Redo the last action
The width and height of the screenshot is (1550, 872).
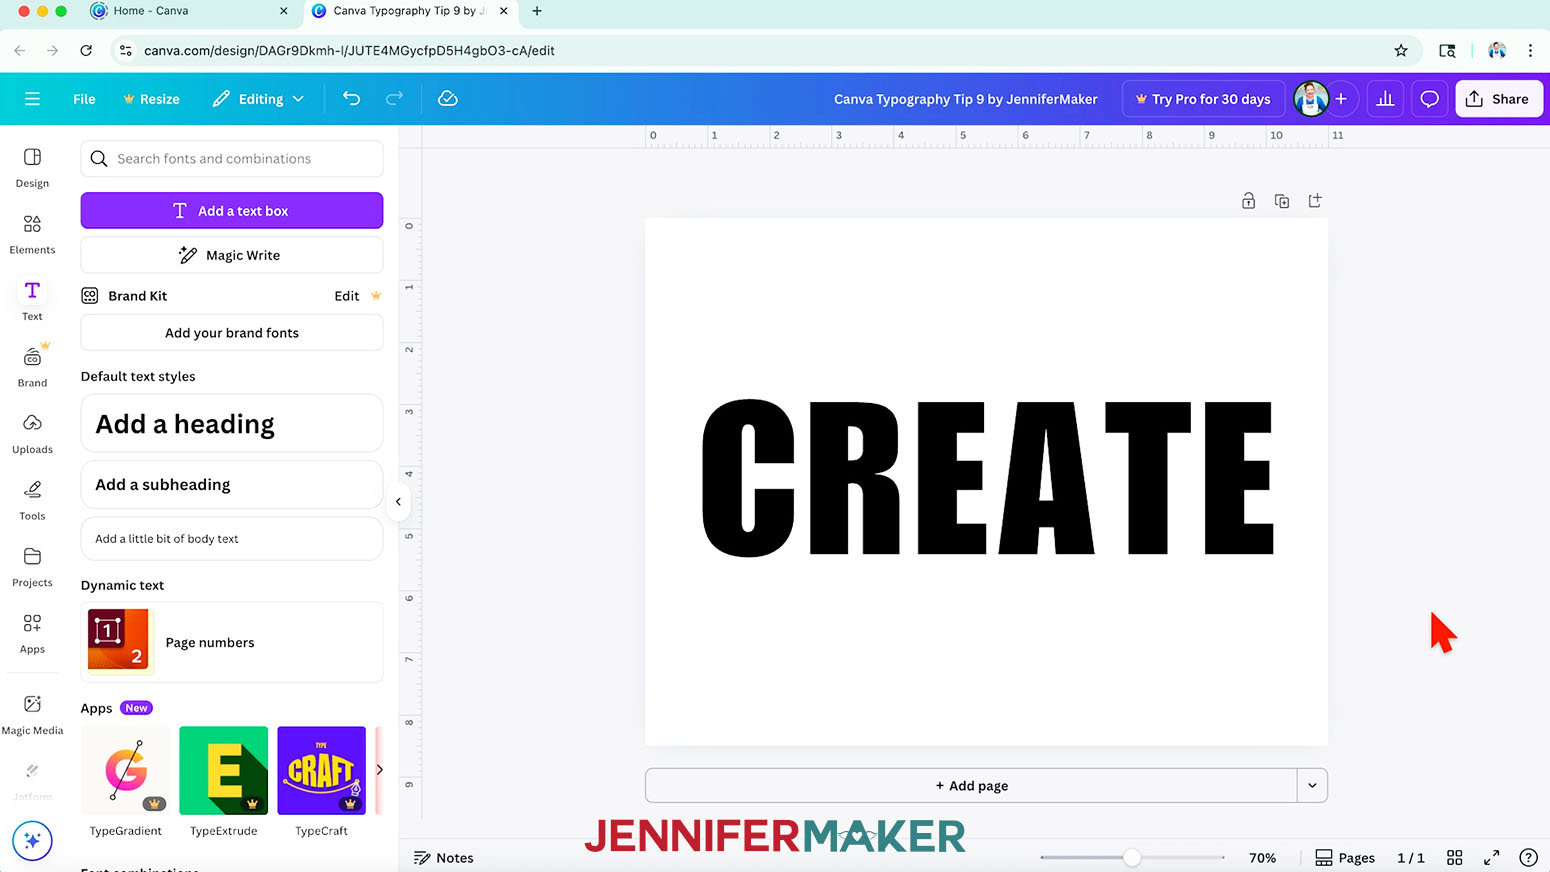click(x=394, y=98)
